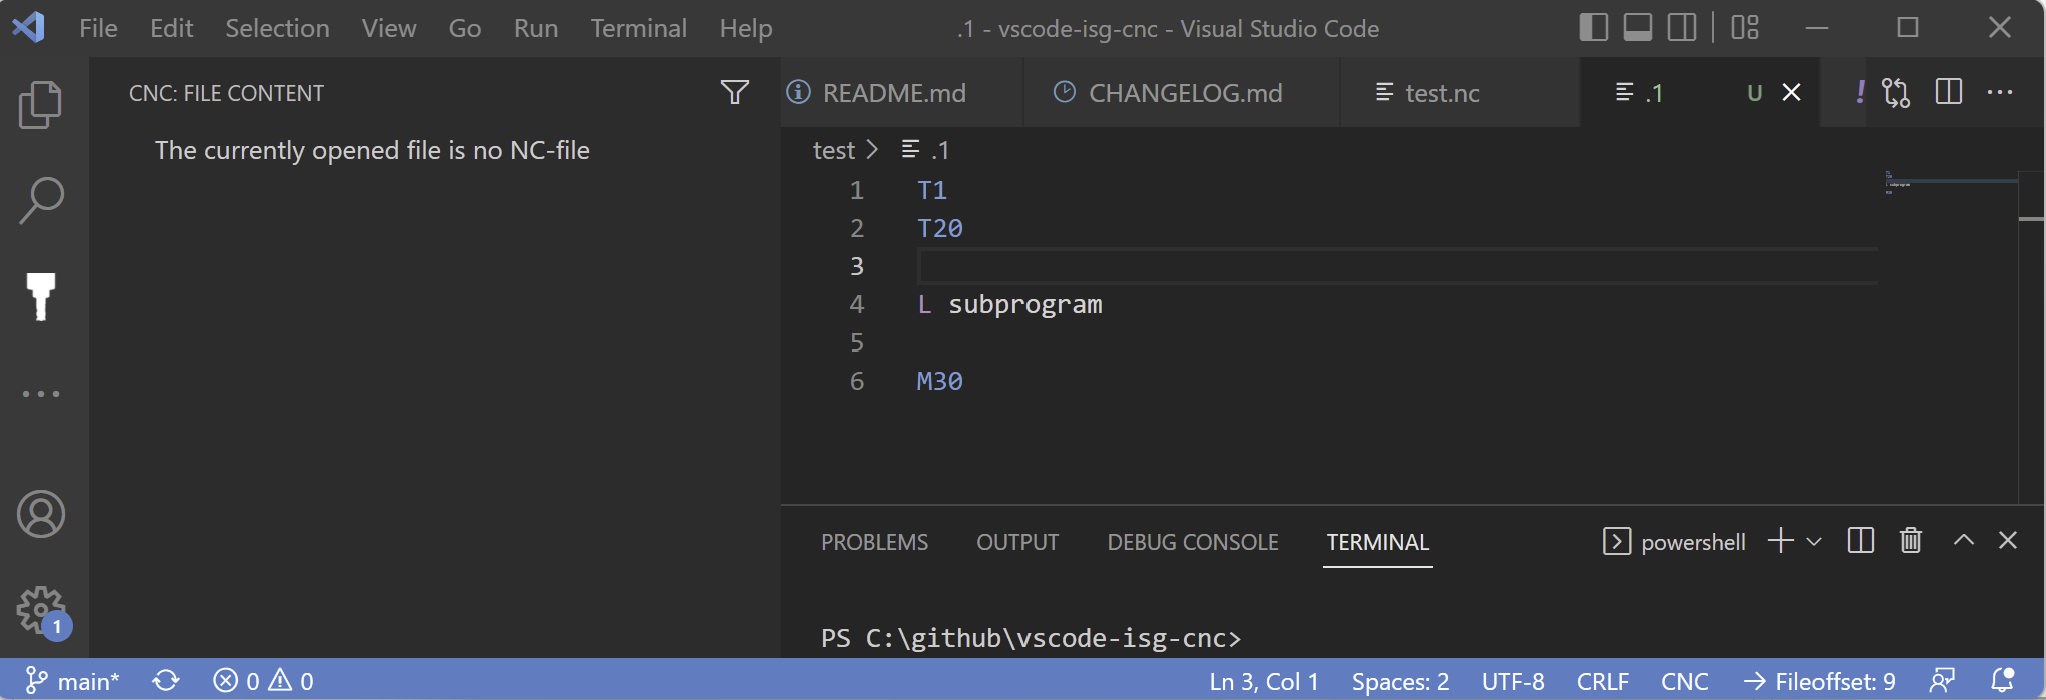Click inside the PowerShell terminal prompt

[x=1300, y=637]
